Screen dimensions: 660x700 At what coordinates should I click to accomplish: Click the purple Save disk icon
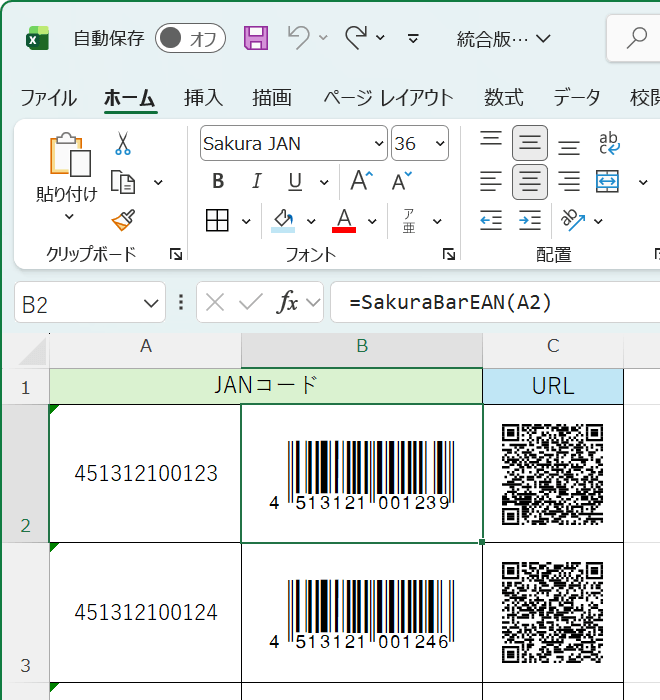coord(256,38)
